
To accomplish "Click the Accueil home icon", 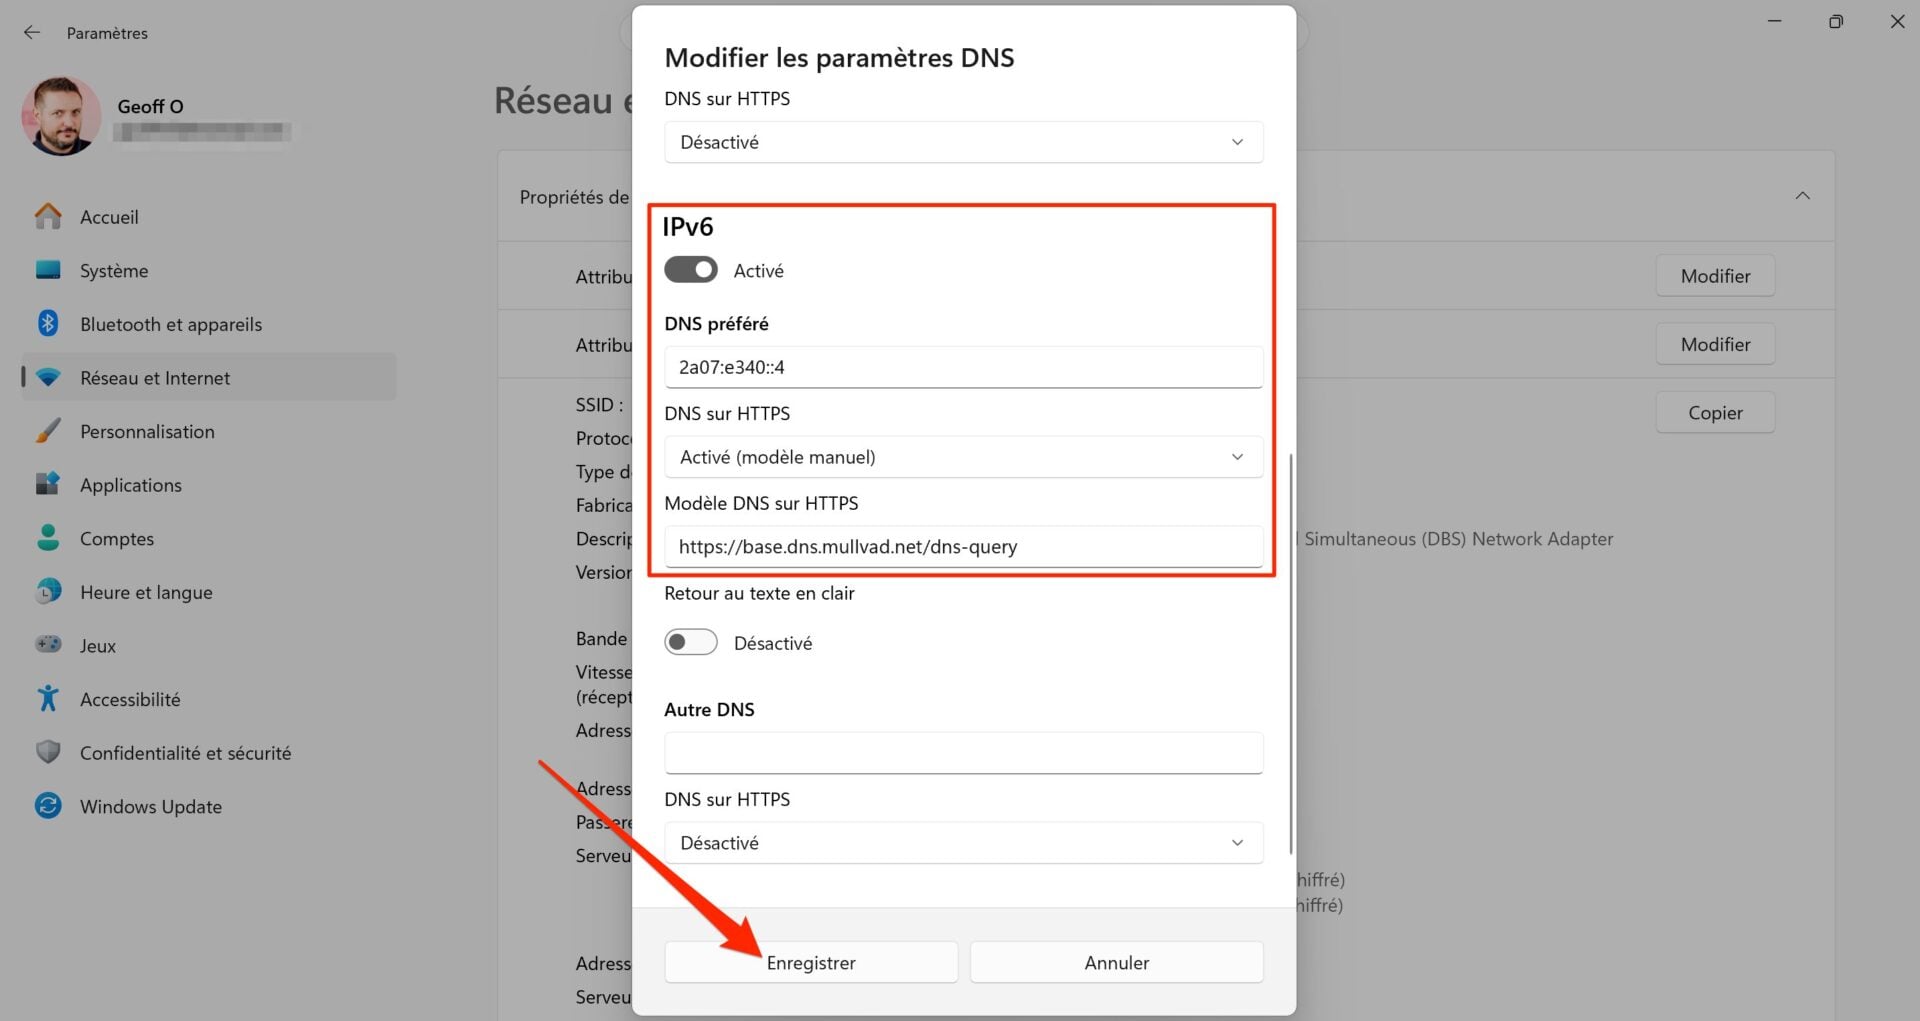I will click(48, 216).
